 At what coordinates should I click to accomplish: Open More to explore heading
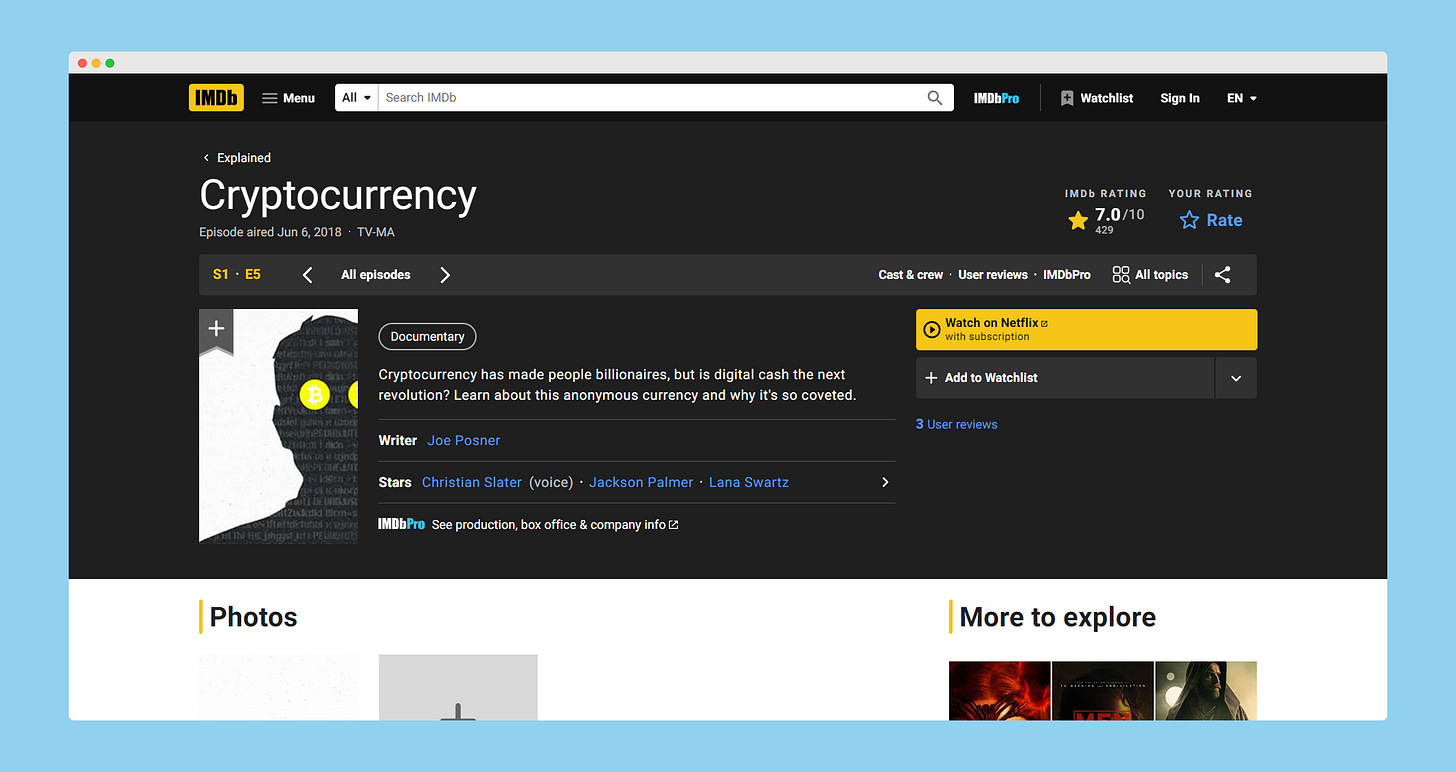point(1057,618)
